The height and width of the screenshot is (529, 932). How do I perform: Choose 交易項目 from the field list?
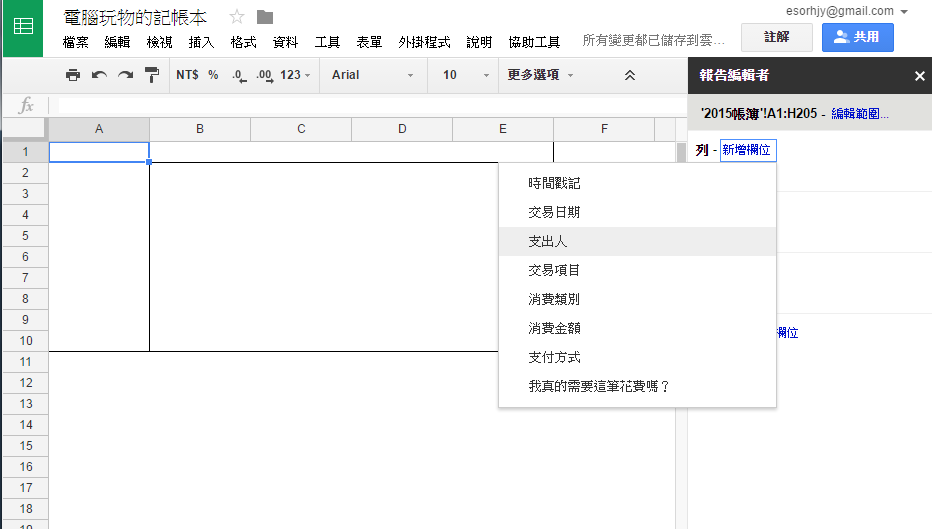tap(637, 270)
